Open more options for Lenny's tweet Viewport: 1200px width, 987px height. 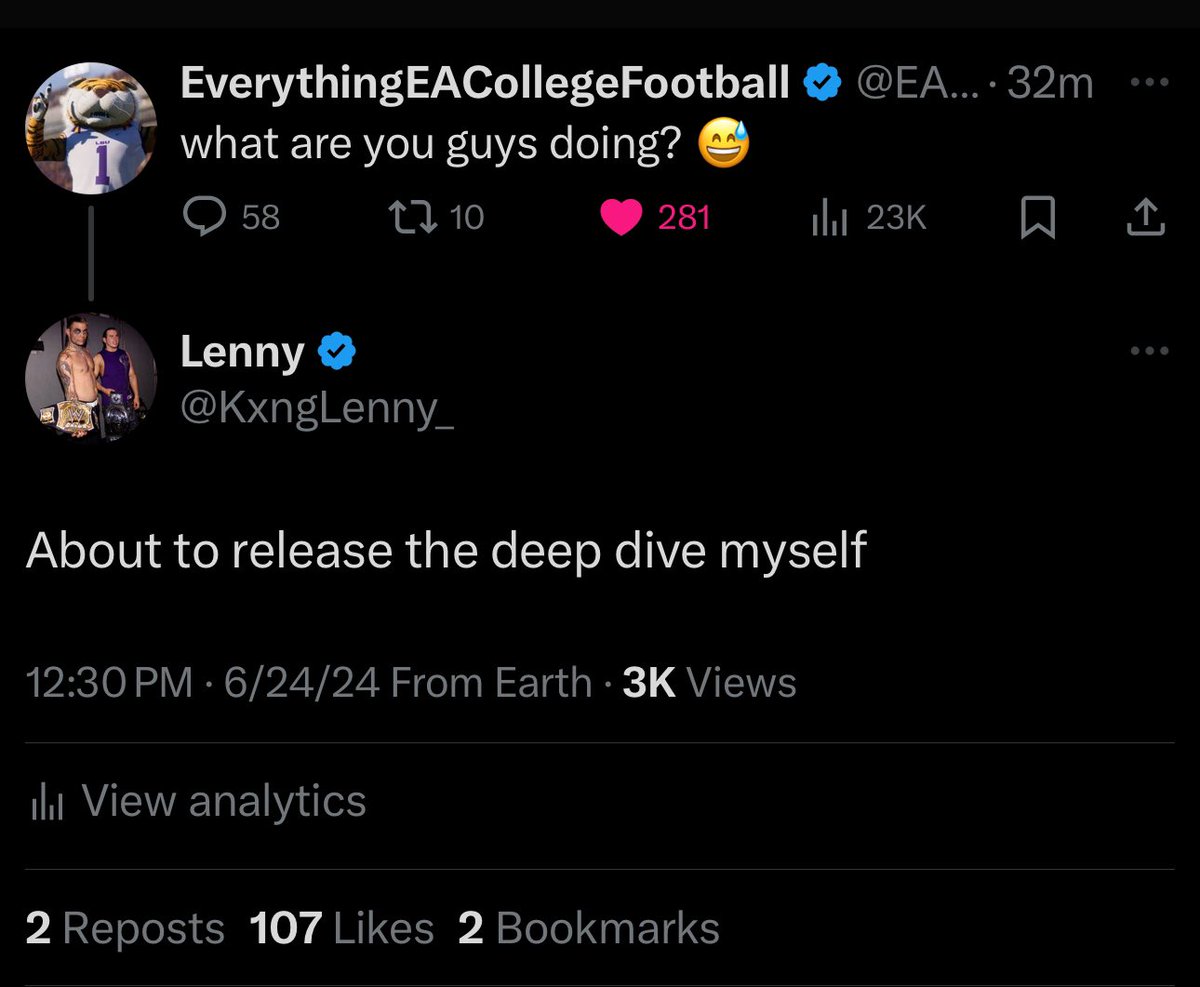pyautogui.click(x=1149, y=351)
